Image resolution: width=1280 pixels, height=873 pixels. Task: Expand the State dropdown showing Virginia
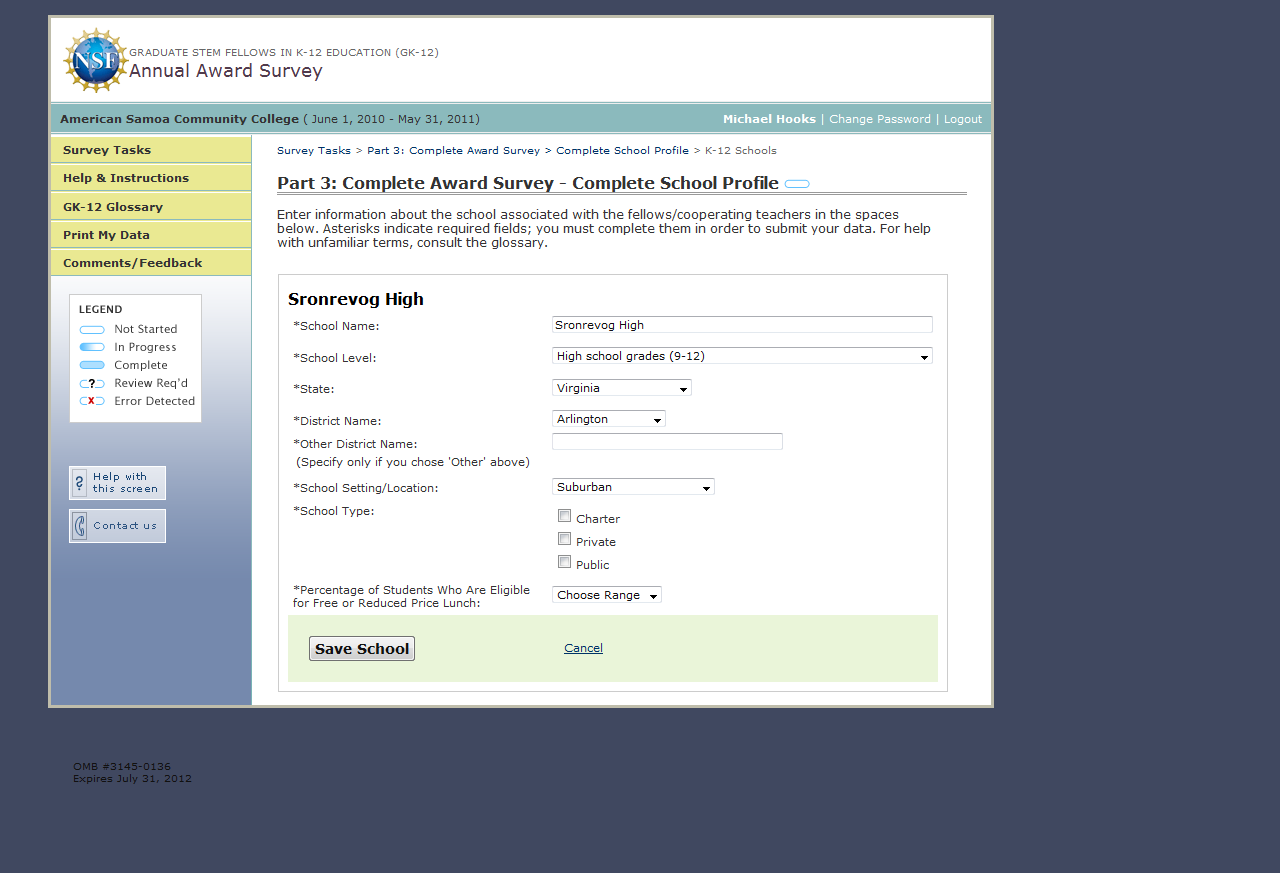(621, 388)
